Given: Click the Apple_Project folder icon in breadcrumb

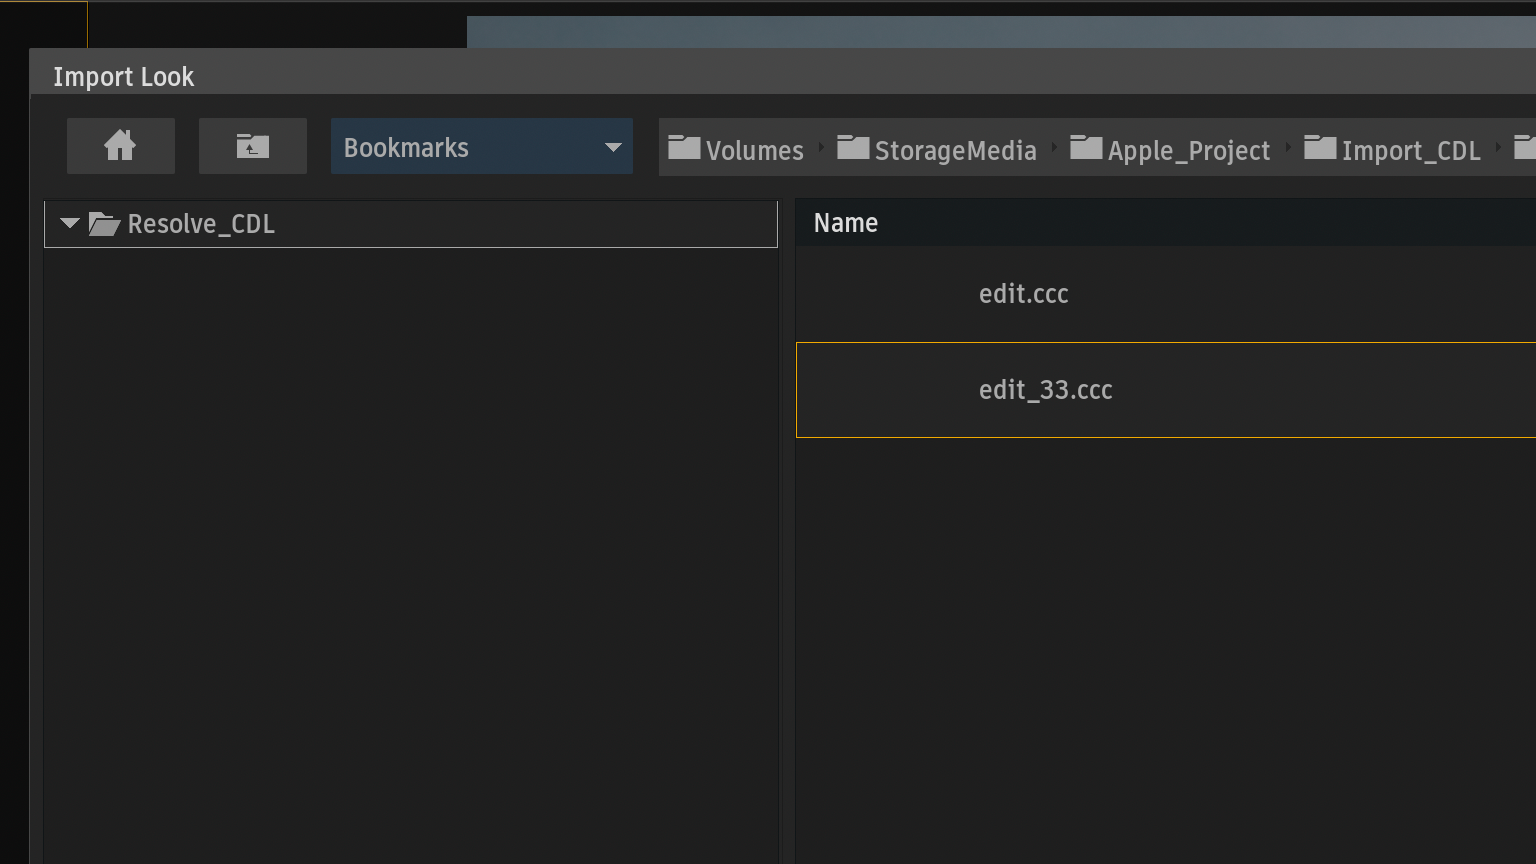Looking at the screenshot, I should coord(1086,148).
